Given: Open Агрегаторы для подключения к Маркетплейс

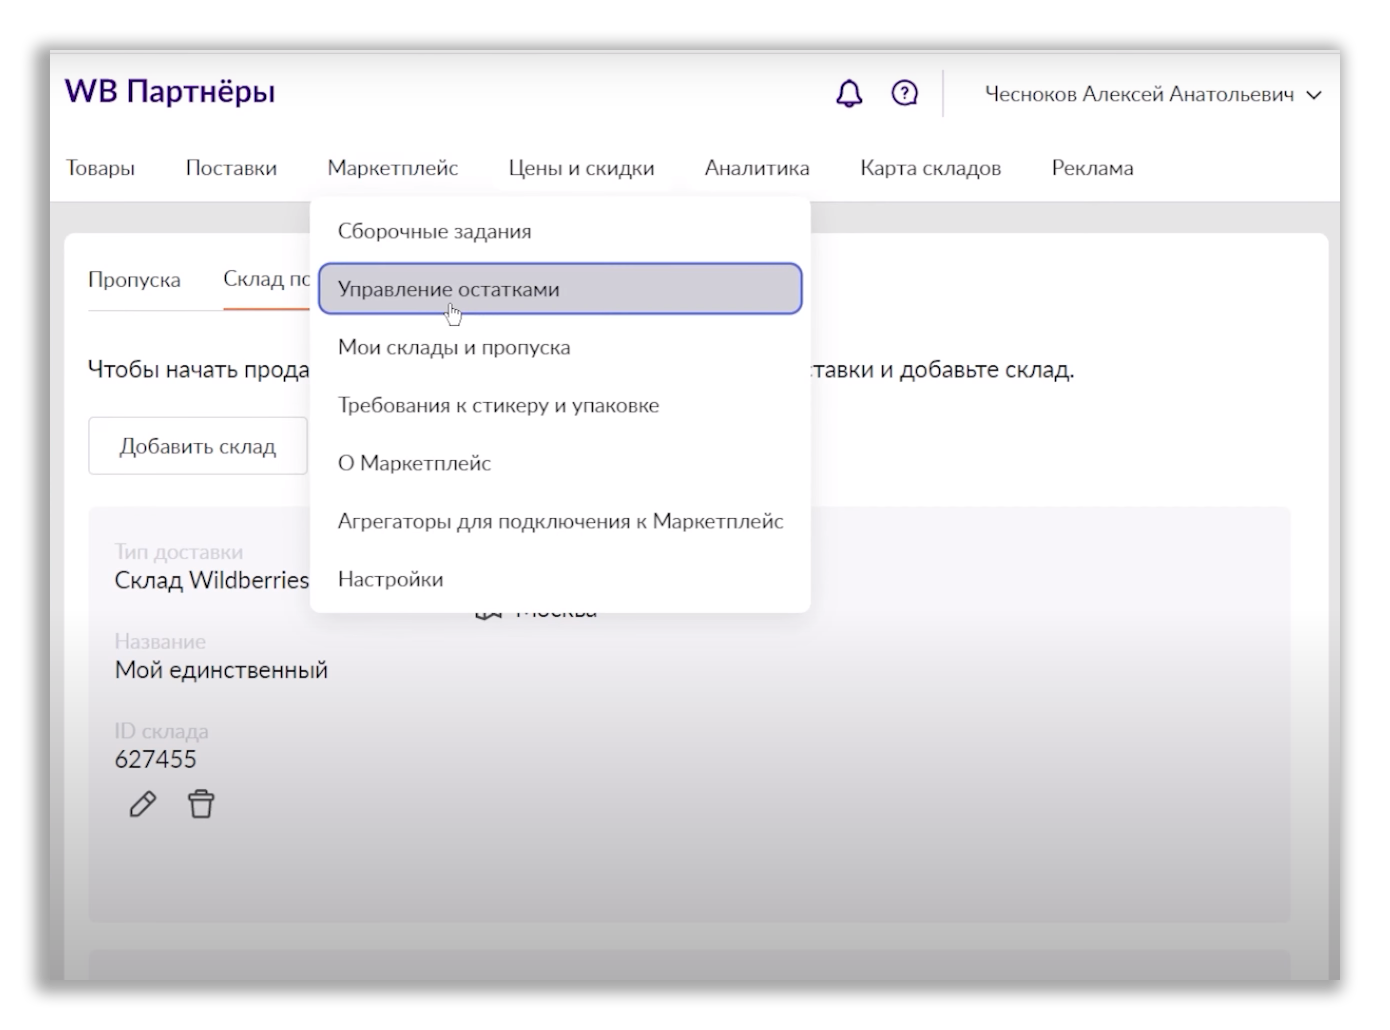Looking at the screenshot, I should pyautogui.click(x=560, y=521).
